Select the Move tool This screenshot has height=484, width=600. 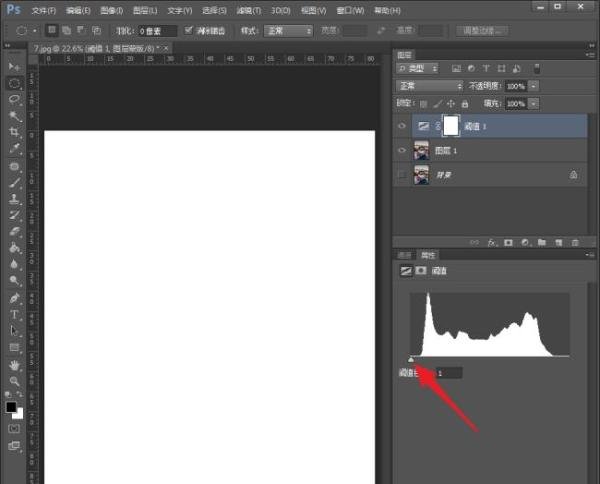[x=14, y=67]
